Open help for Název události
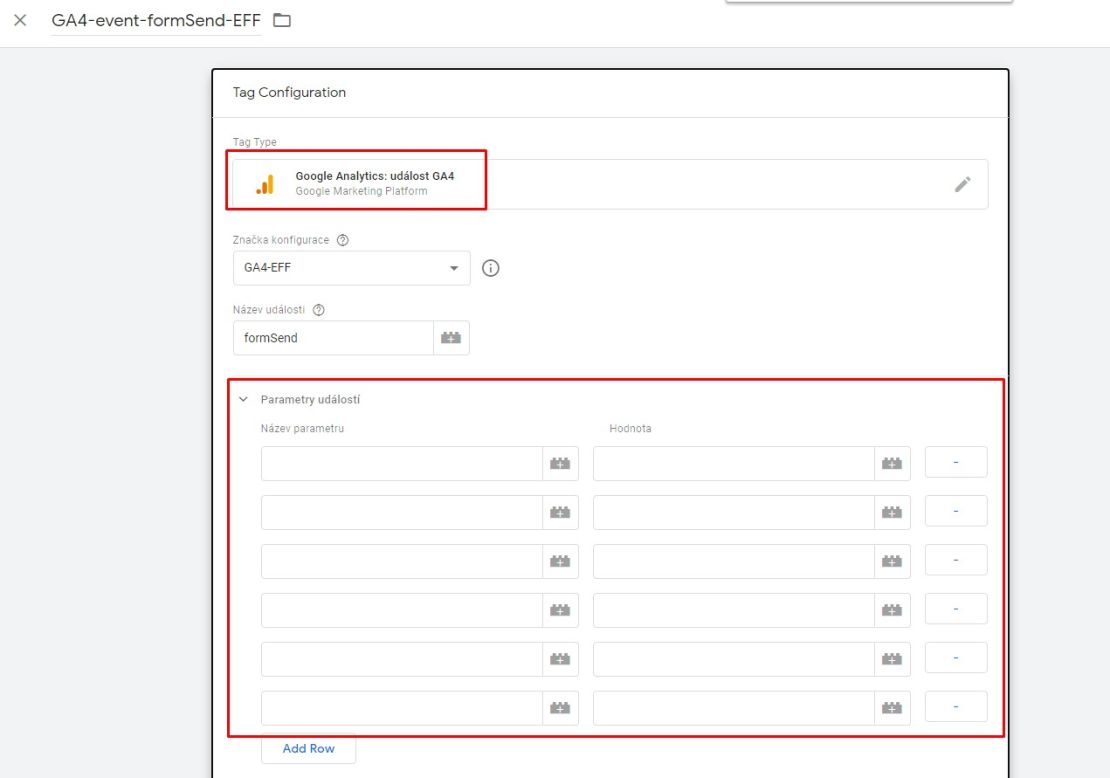The height and width of the screenshot is (778, 1110). coord(319,309)
